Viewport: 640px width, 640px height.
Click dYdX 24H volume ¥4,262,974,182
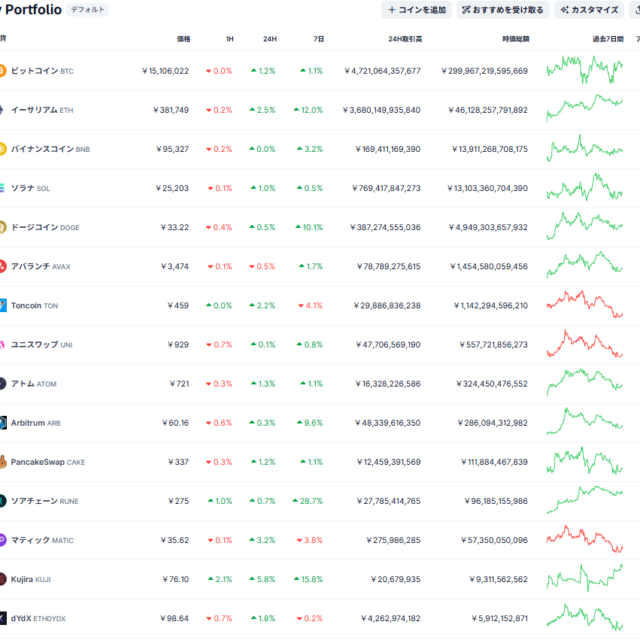click(391, 618)
